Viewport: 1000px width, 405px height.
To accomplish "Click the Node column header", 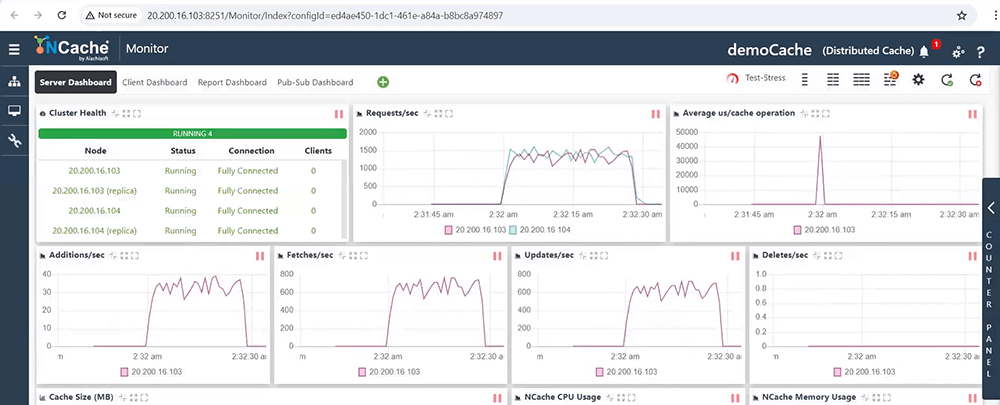I will [x=95, y=151].
